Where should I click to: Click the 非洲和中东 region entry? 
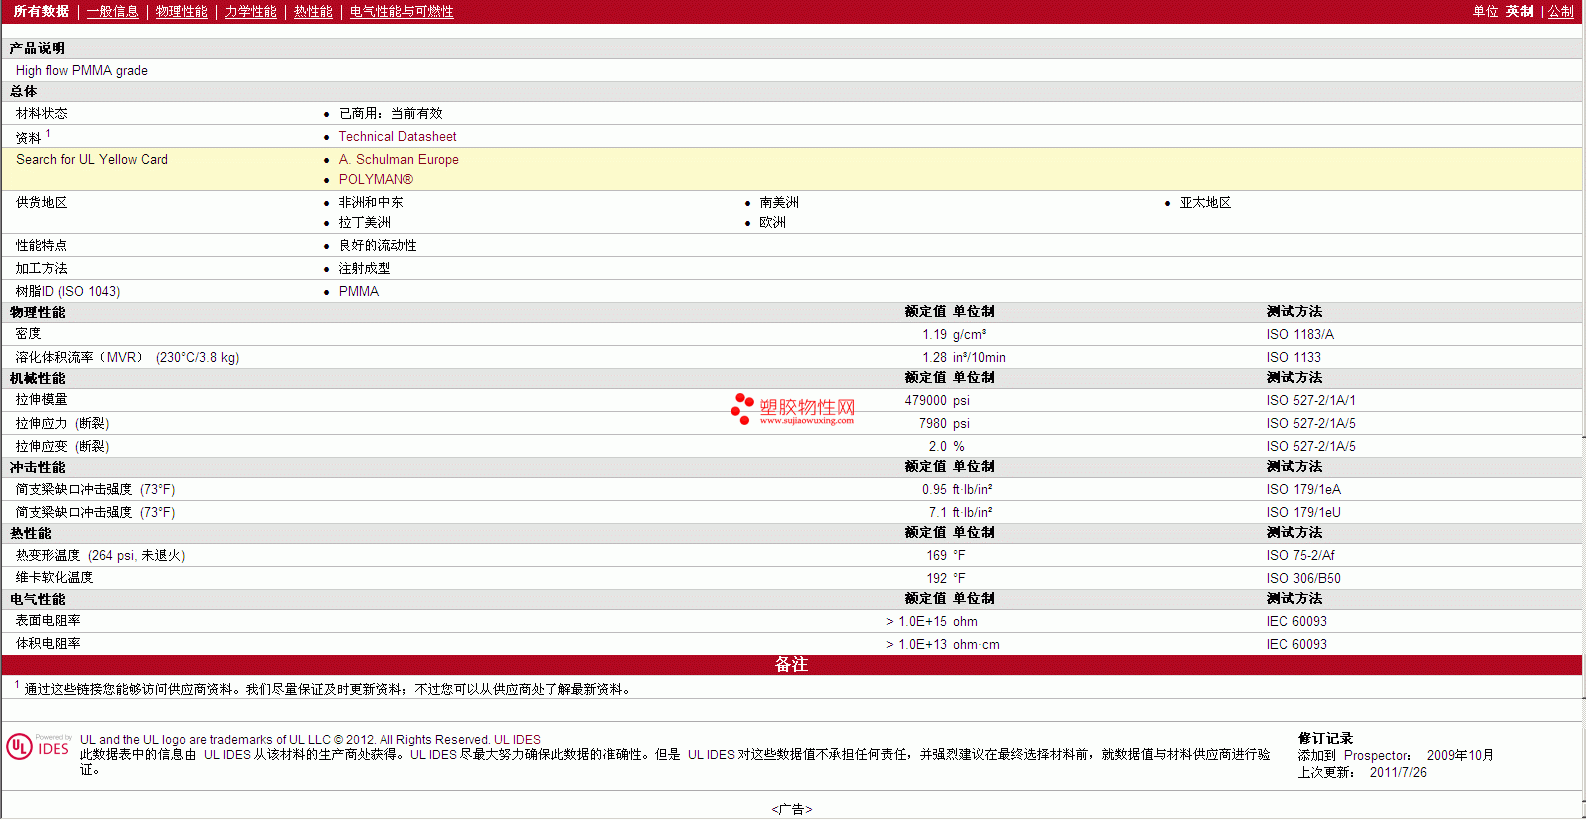371,203
